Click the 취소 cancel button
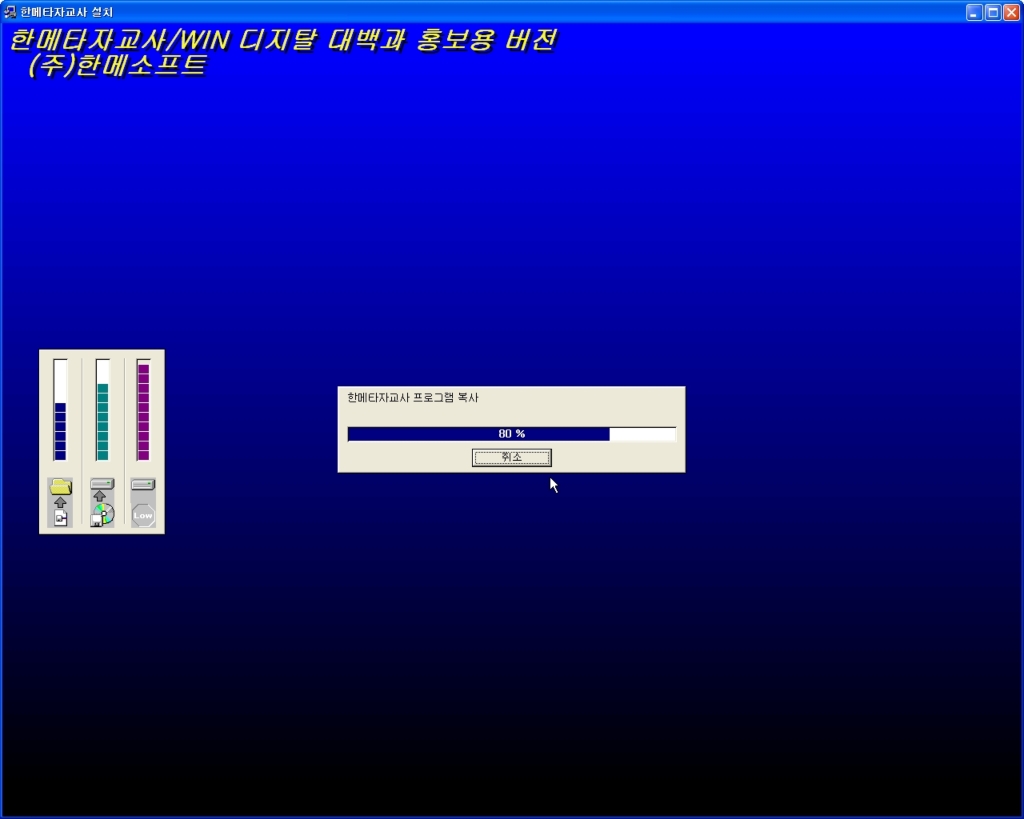 tap(511, 457)
